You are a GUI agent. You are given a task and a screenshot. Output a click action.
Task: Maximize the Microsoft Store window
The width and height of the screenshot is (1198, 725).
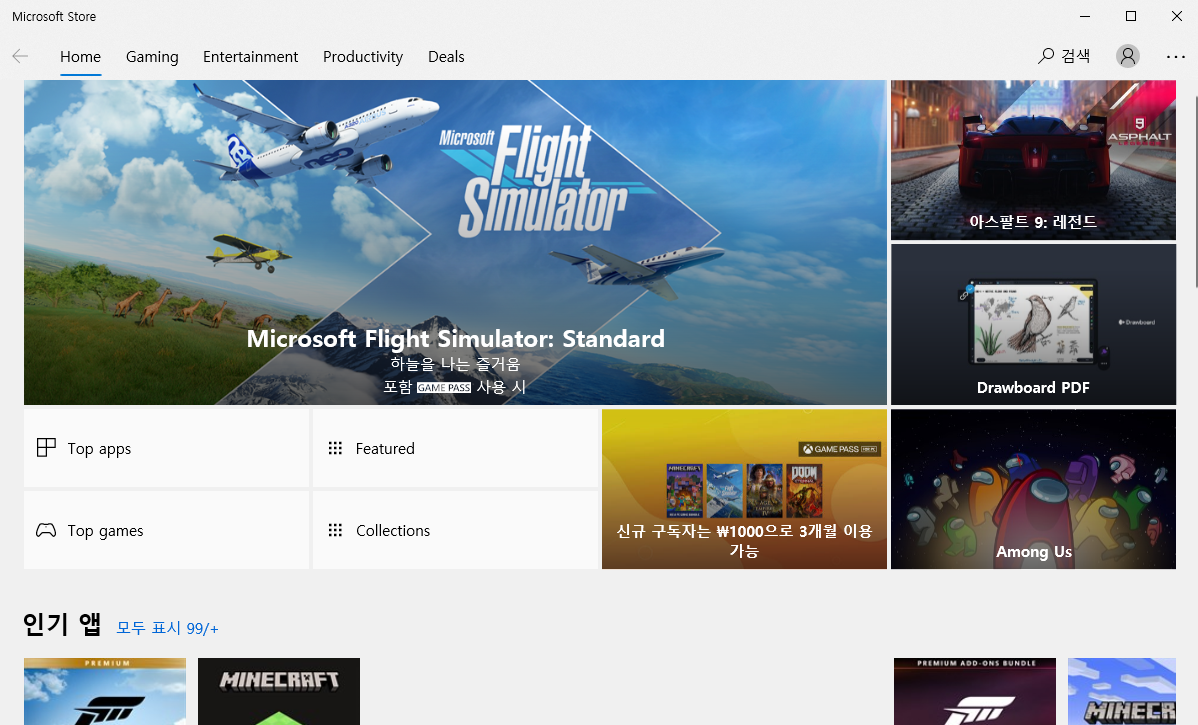click(1131, 16)
